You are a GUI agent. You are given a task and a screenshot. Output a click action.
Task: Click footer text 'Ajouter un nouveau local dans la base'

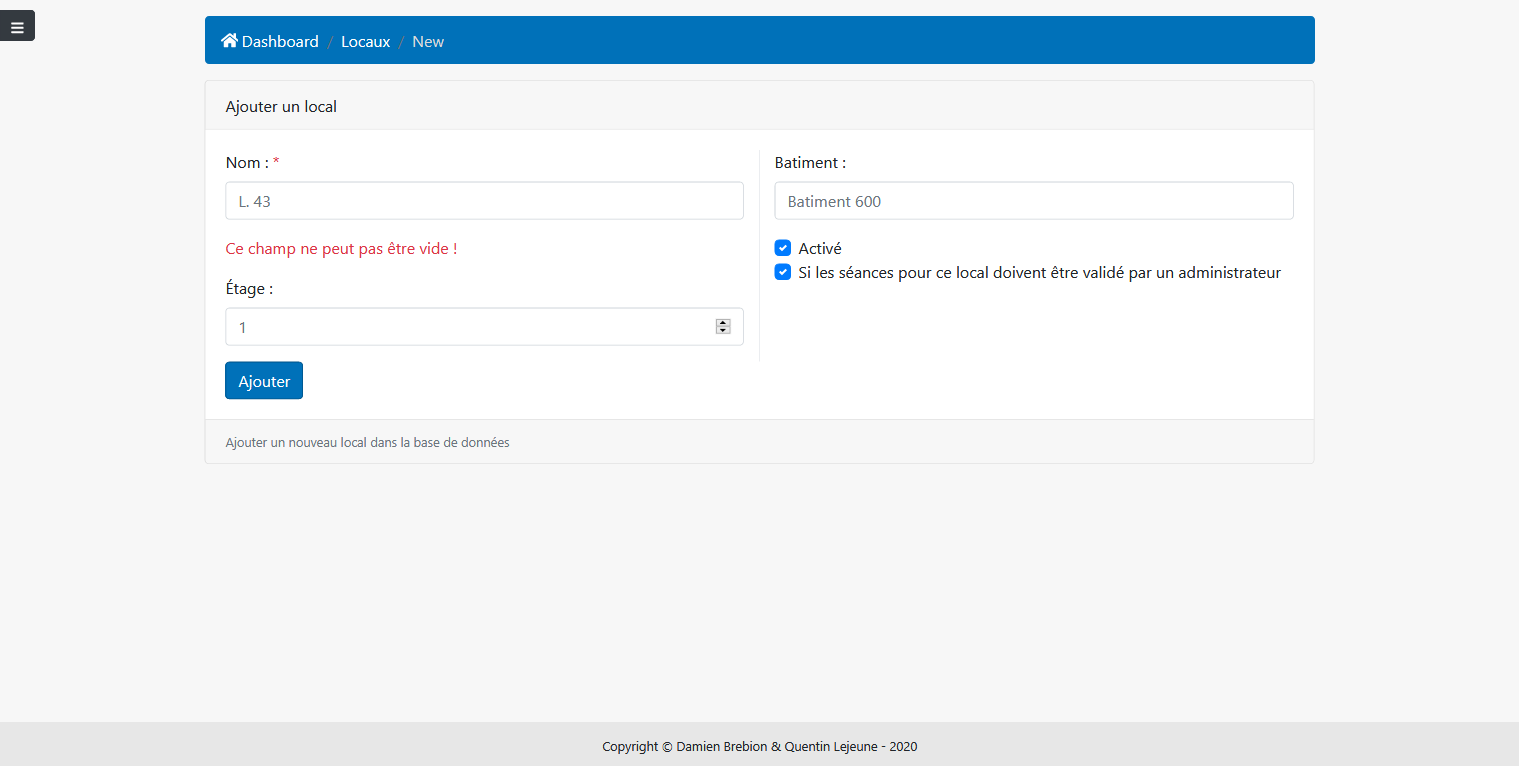(367, 442)
